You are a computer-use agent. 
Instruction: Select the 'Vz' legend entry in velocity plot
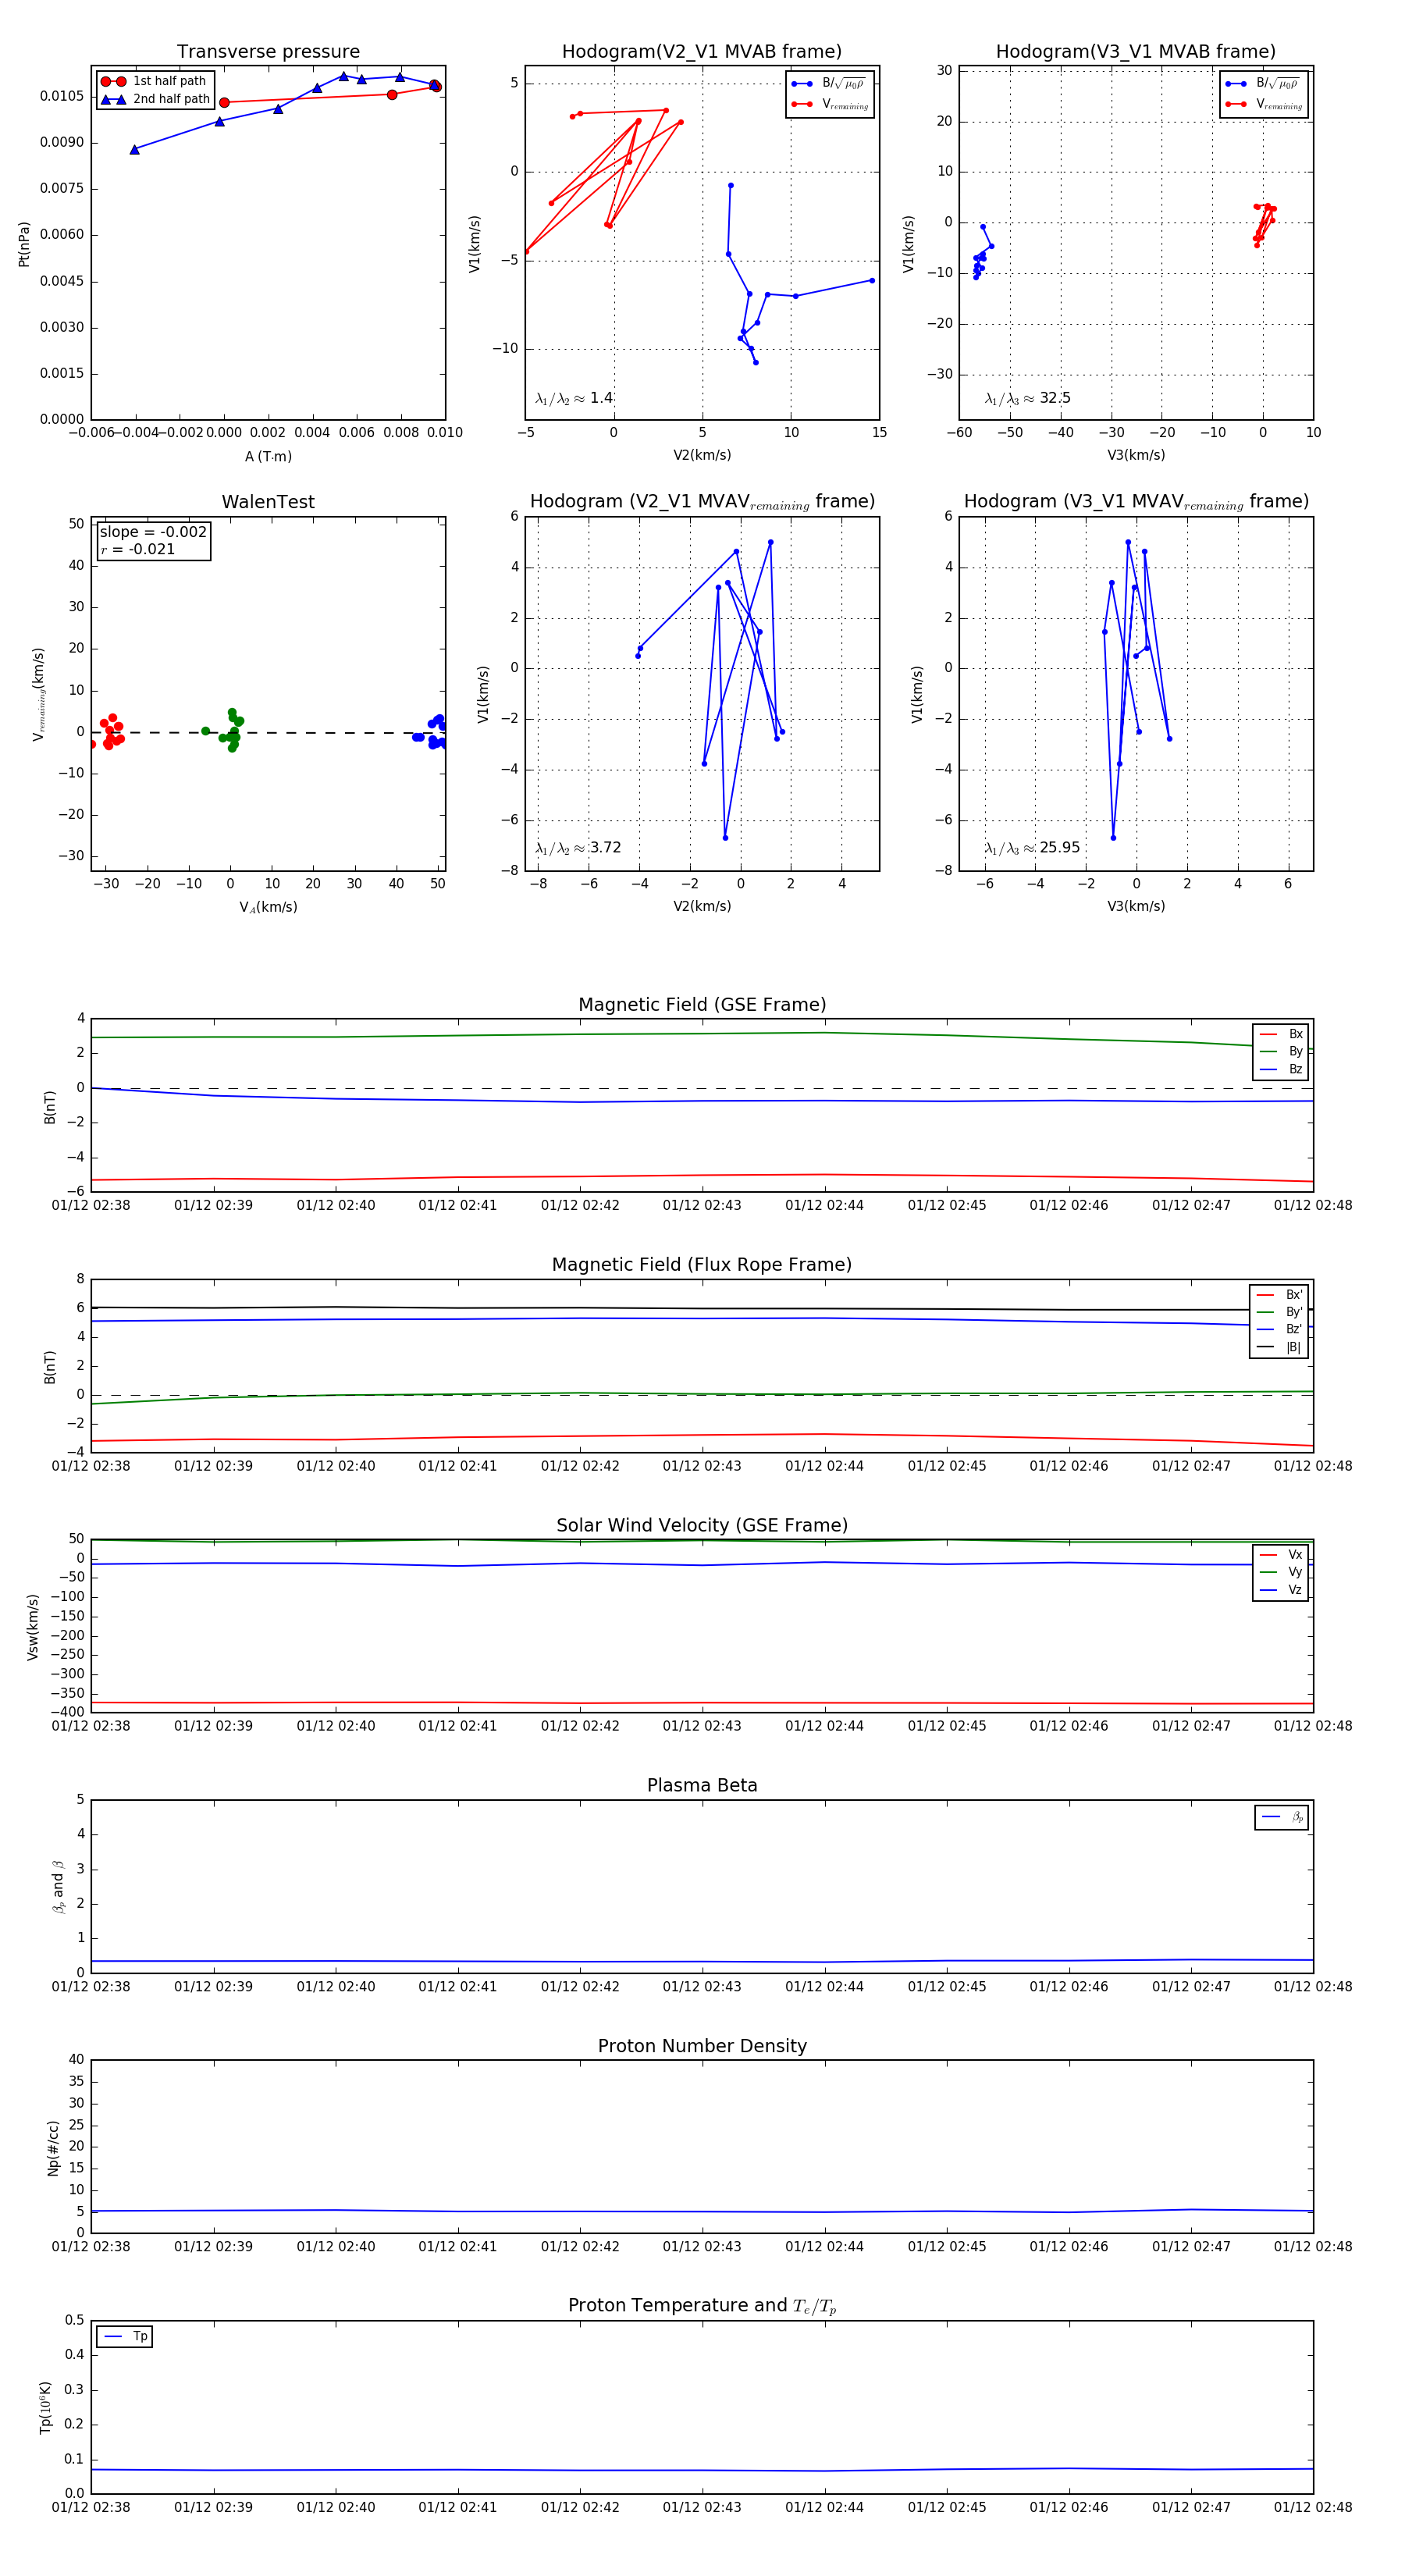(x=1281, y=1590)
